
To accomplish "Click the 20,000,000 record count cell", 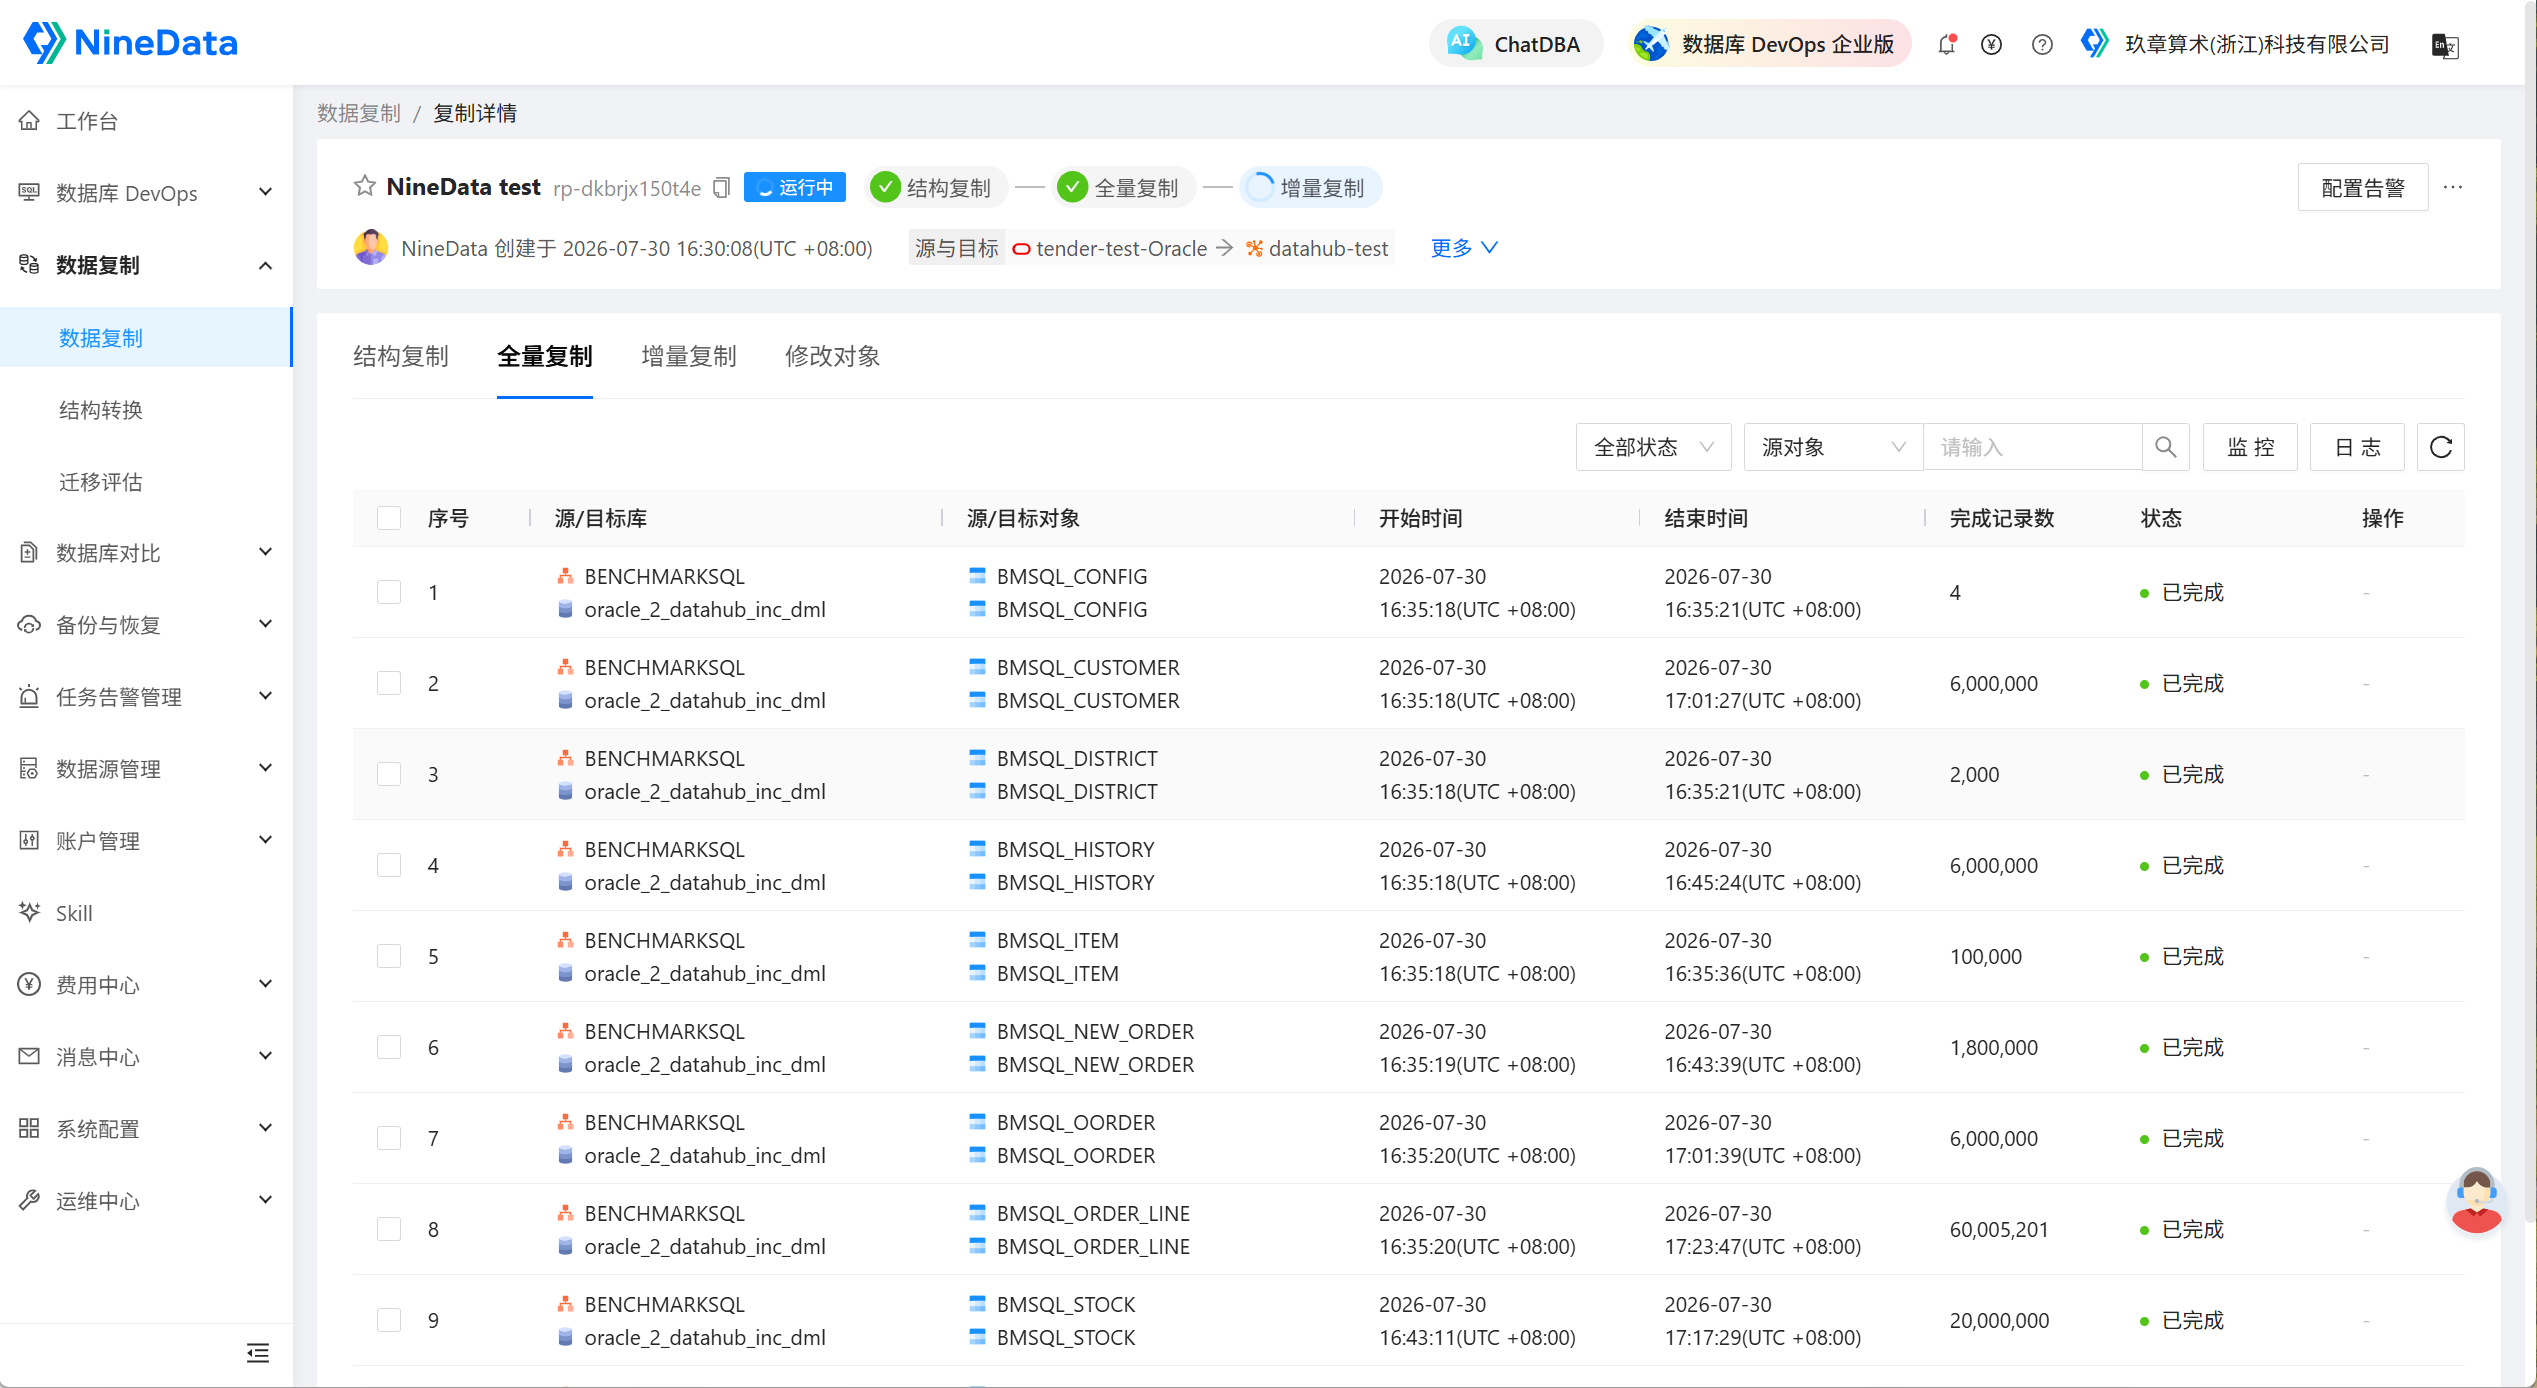I will [x=1999, y=1320].
